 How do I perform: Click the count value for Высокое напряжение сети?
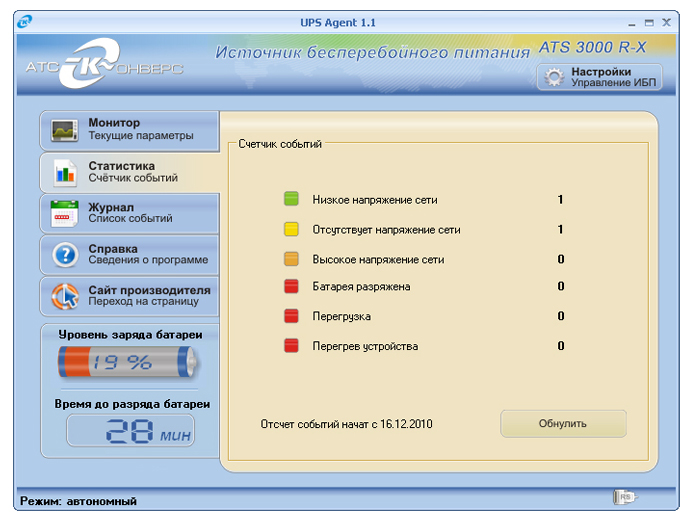pyautogui.click(x=560, y=259)
